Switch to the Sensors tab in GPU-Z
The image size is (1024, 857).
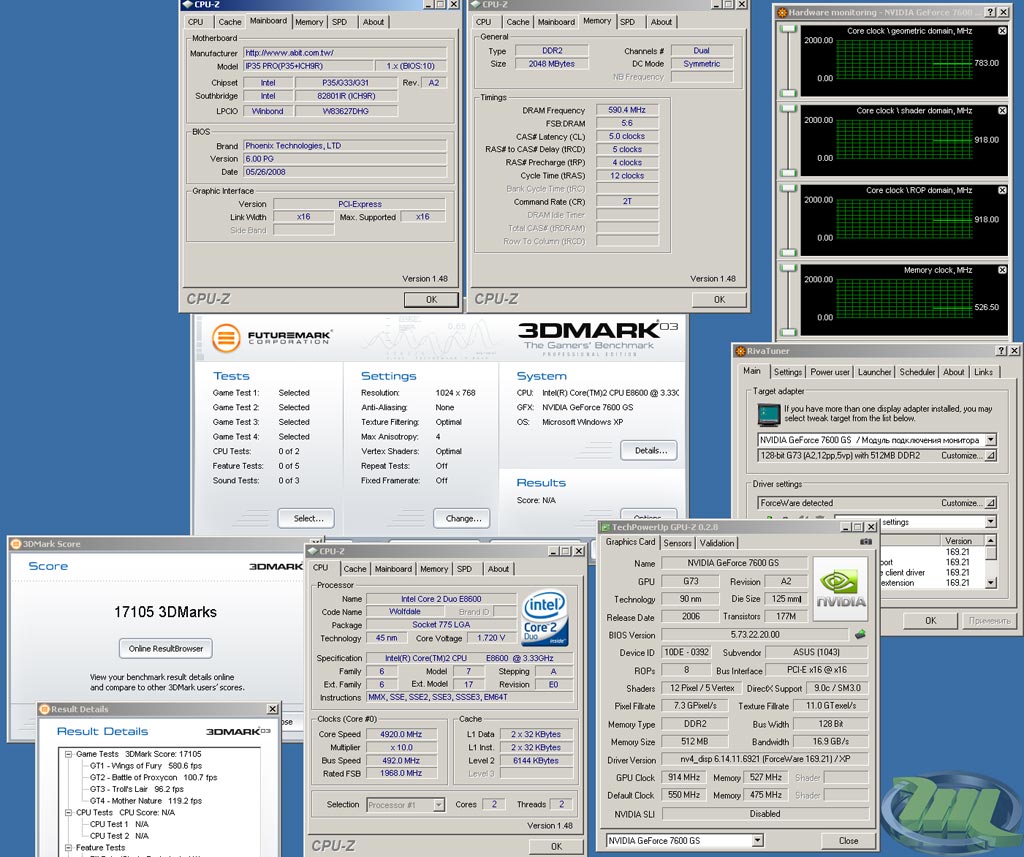(677, 543)
